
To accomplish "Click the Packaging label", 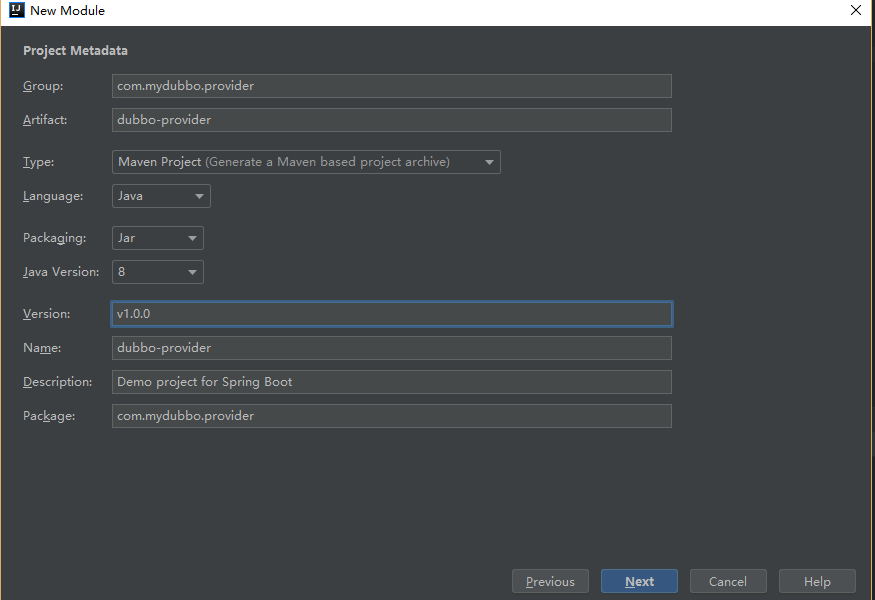I will 55,238.
